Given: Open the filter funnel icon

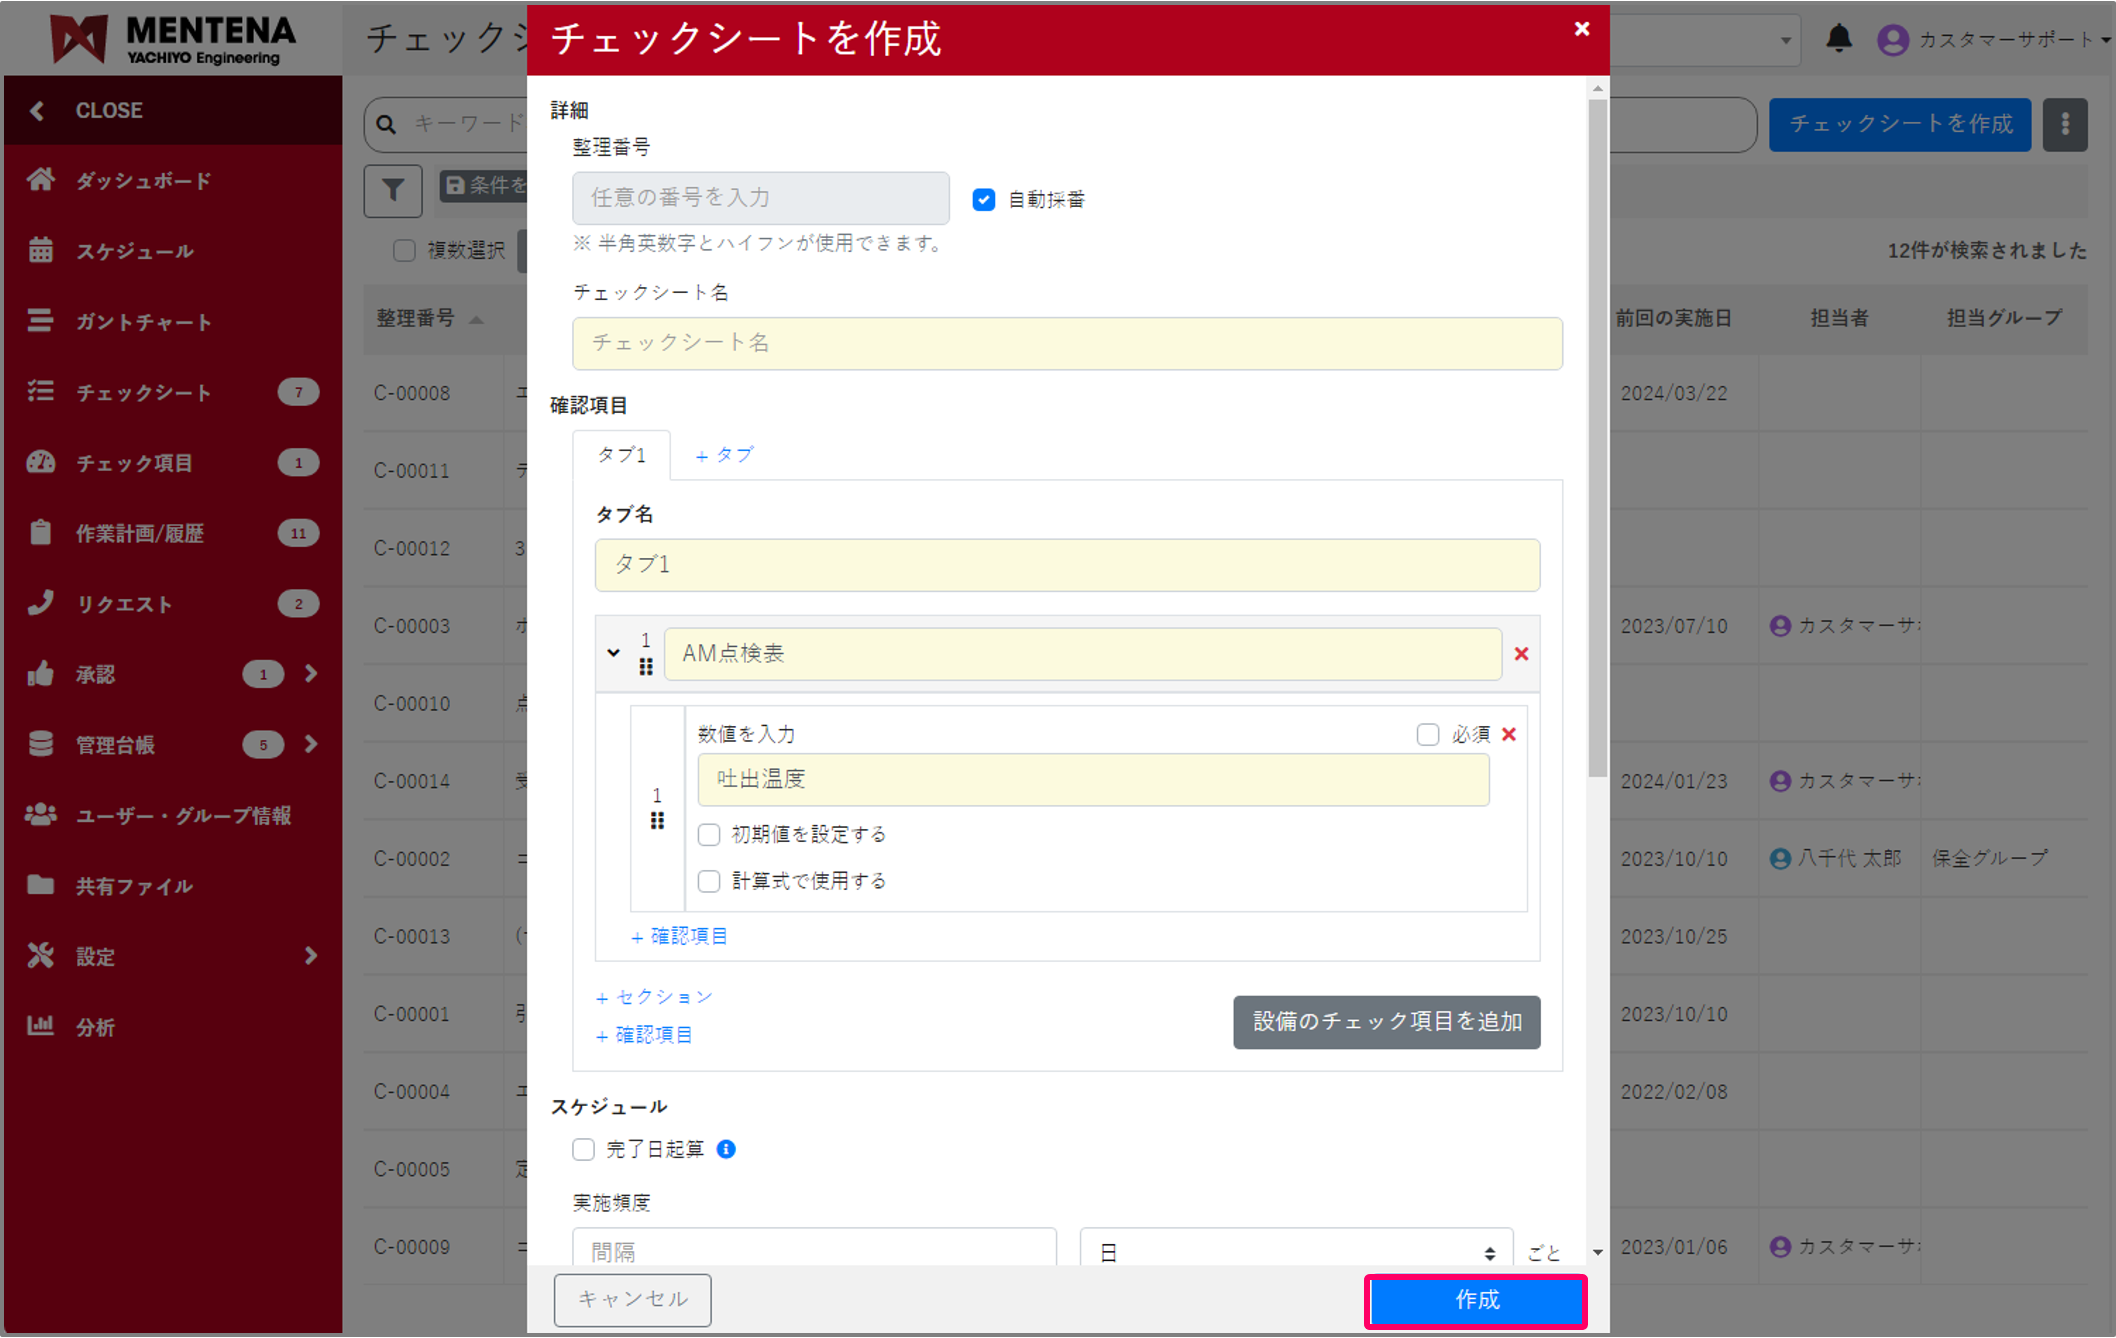Looking at the screenshot, I should (392, 190).
